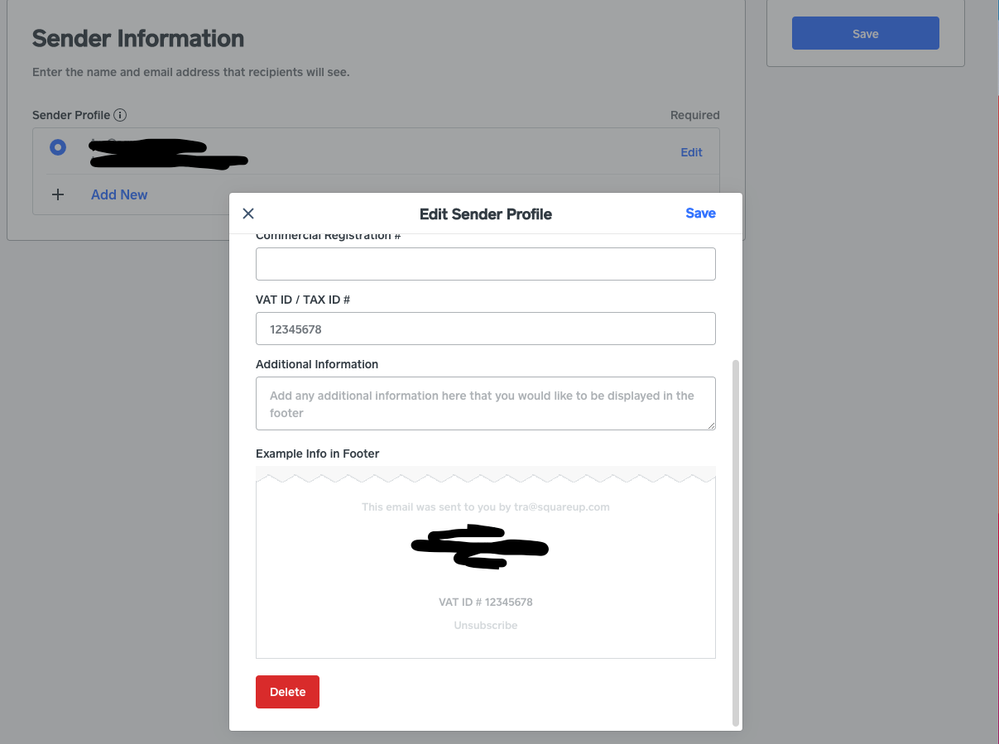Click the plus icon beside Add New
Screen dimensions: 999x744
click(x=58, y=195)
